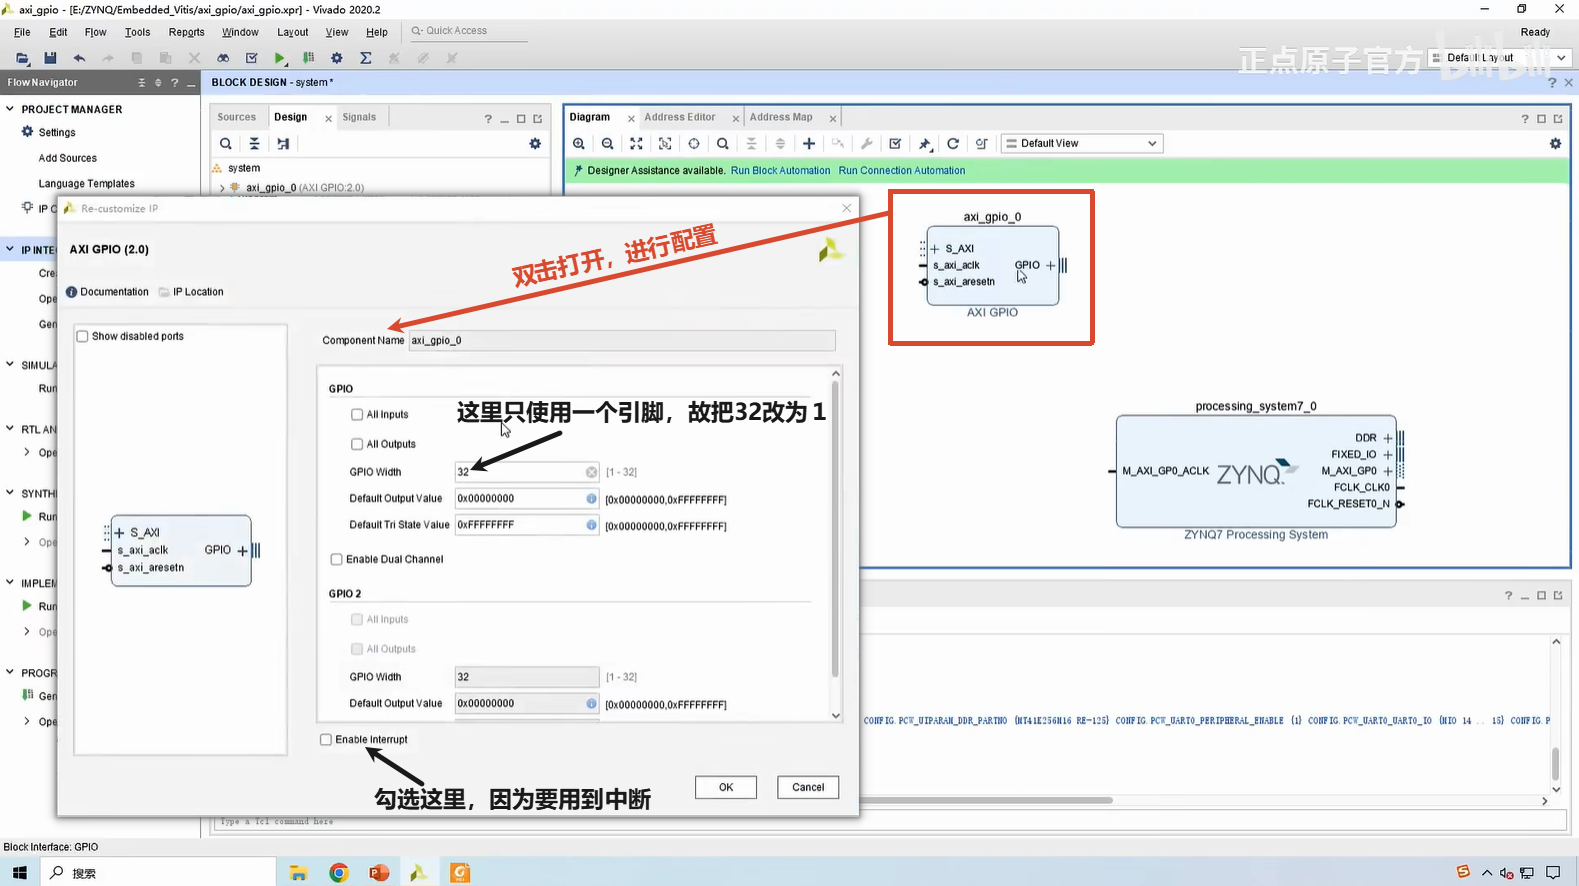
Task: Click the green Run arrow in toolbar
Action: pyautogui.click(x=280, y=58)
